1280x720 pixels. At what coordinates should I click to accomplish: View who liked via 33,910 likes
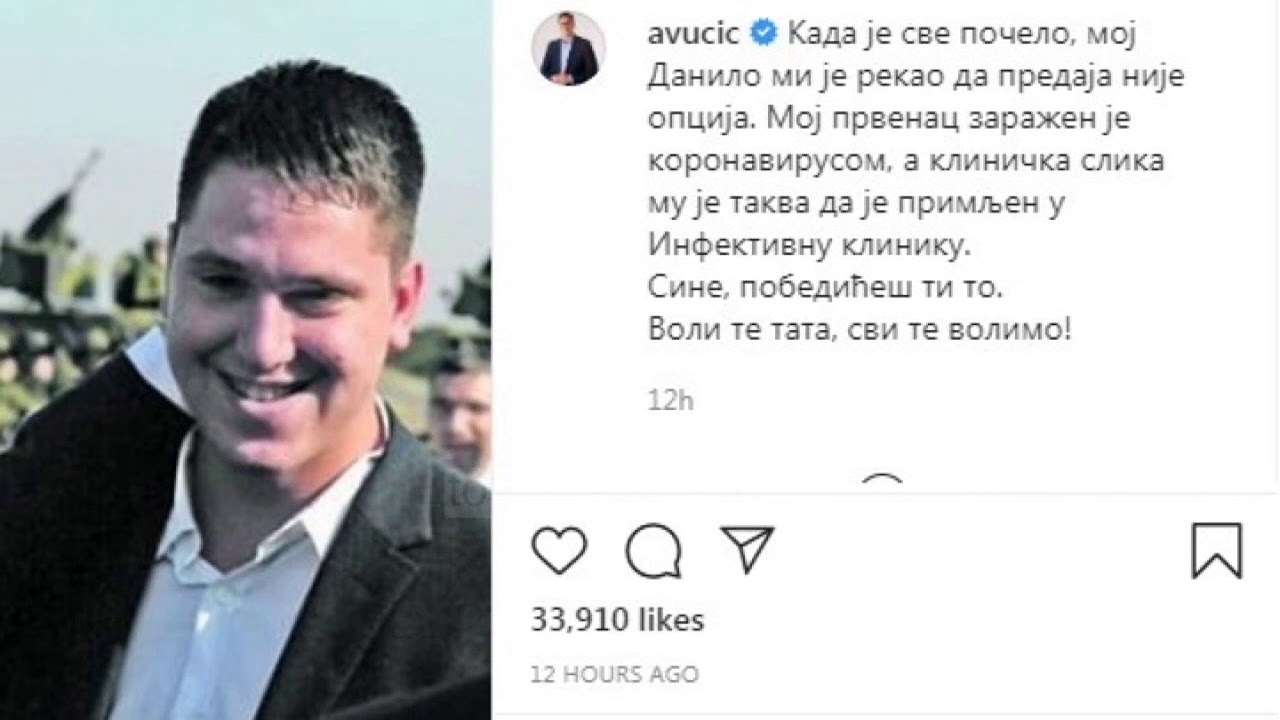pos(617,620)
